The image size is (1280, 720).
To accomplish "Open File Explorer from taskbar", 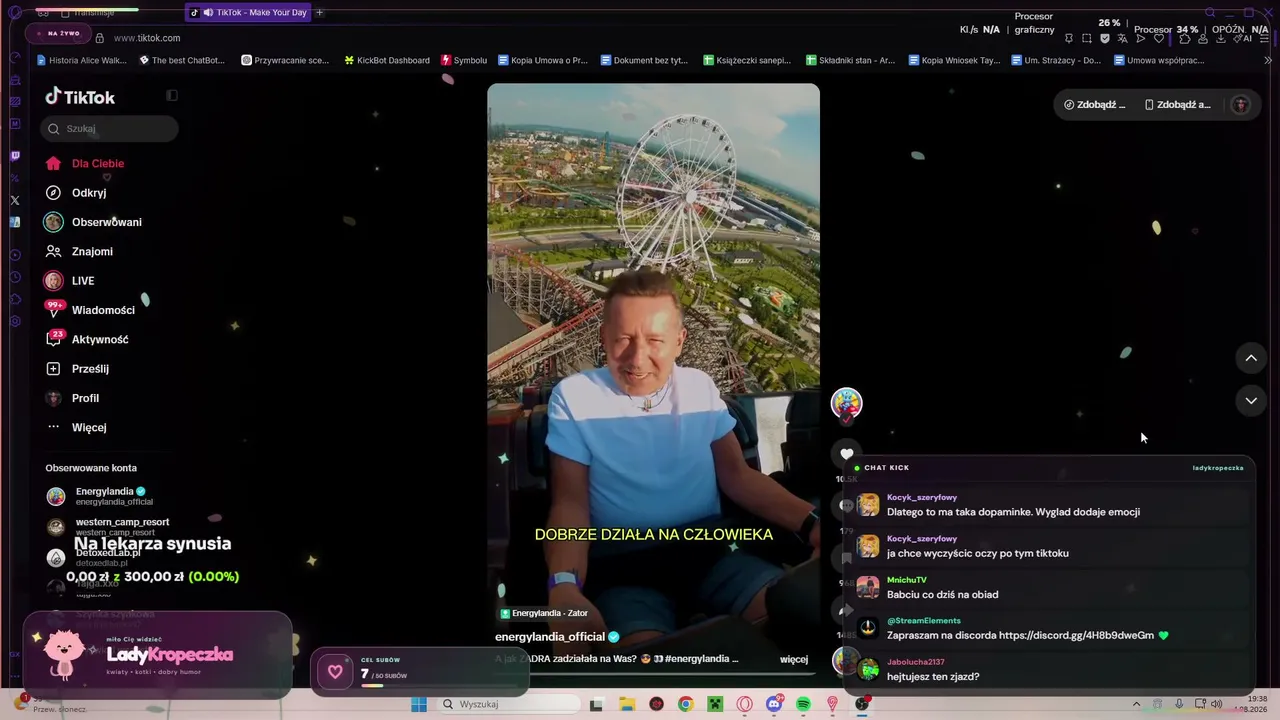I will click(627, 704).
